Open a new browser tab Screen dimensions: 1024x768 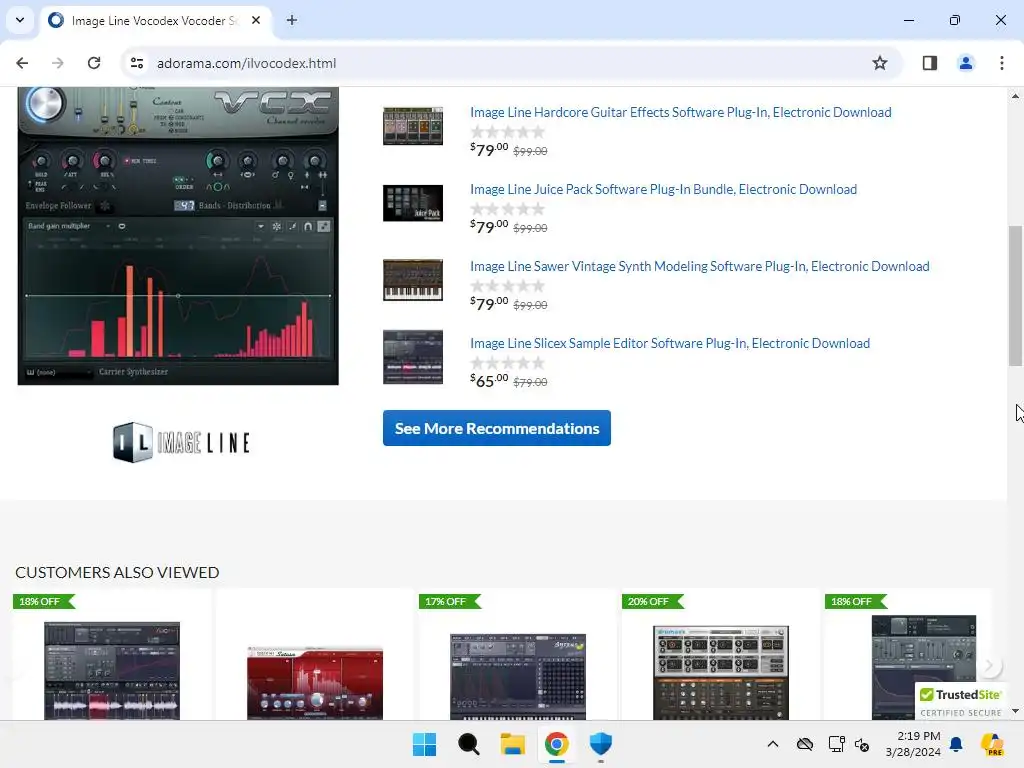point(292,20)
